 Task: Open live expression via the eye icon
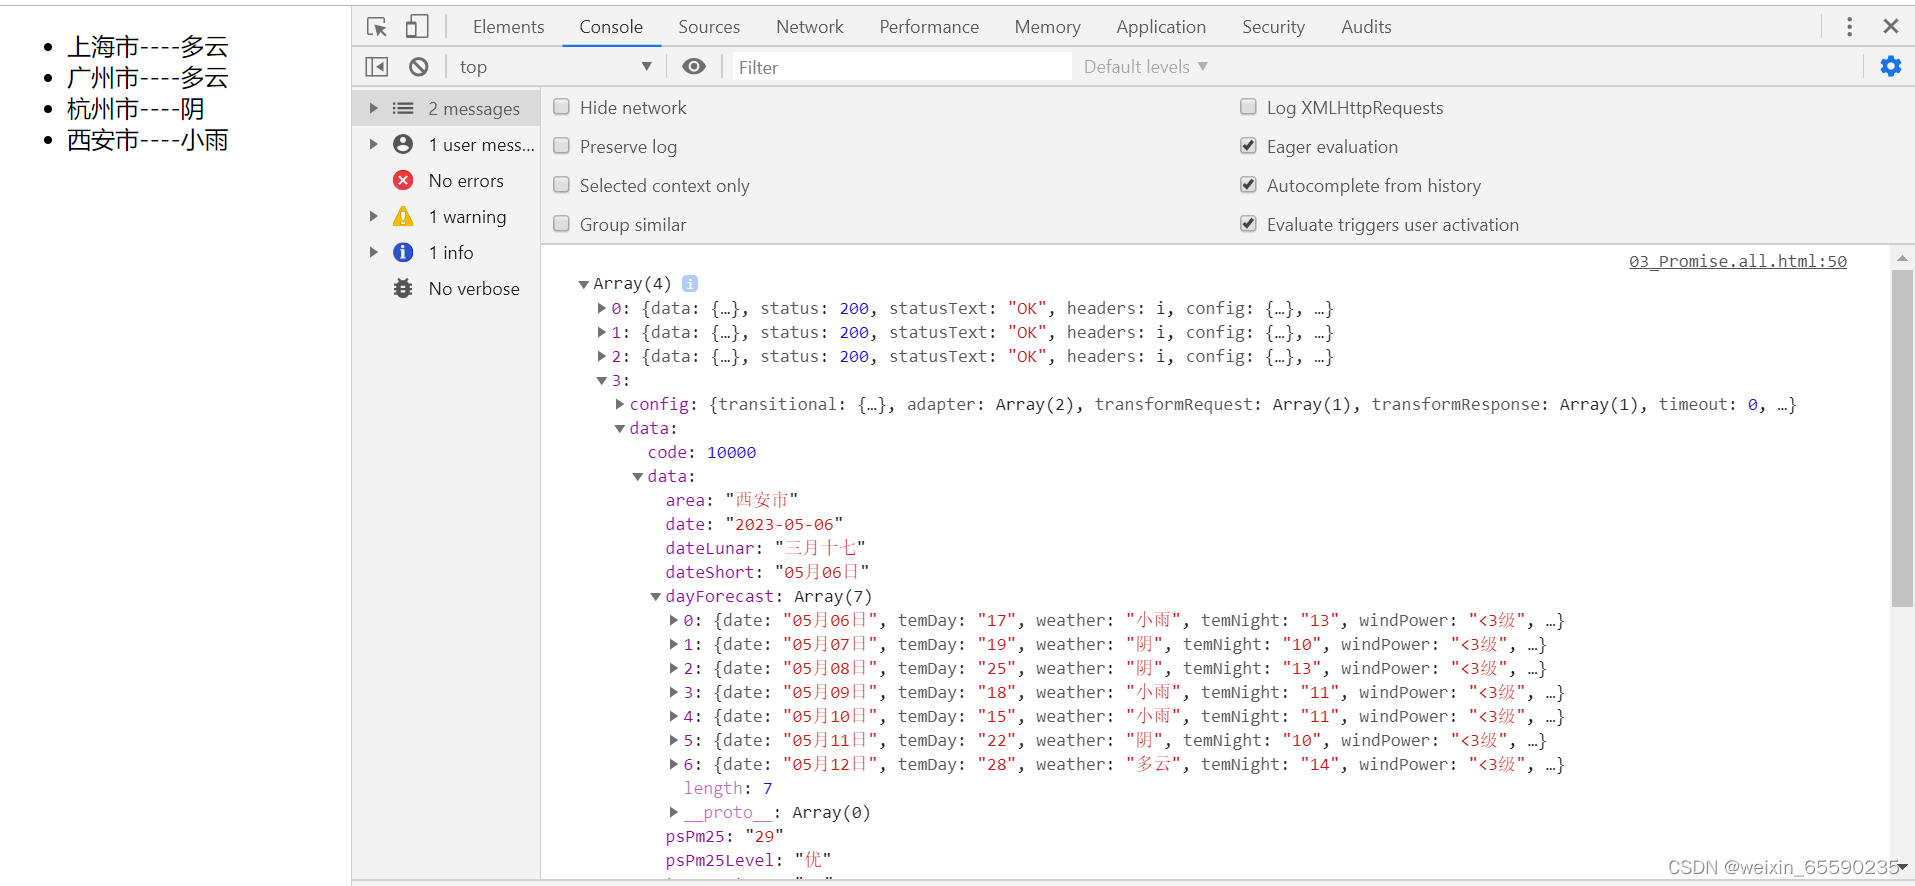694,67
